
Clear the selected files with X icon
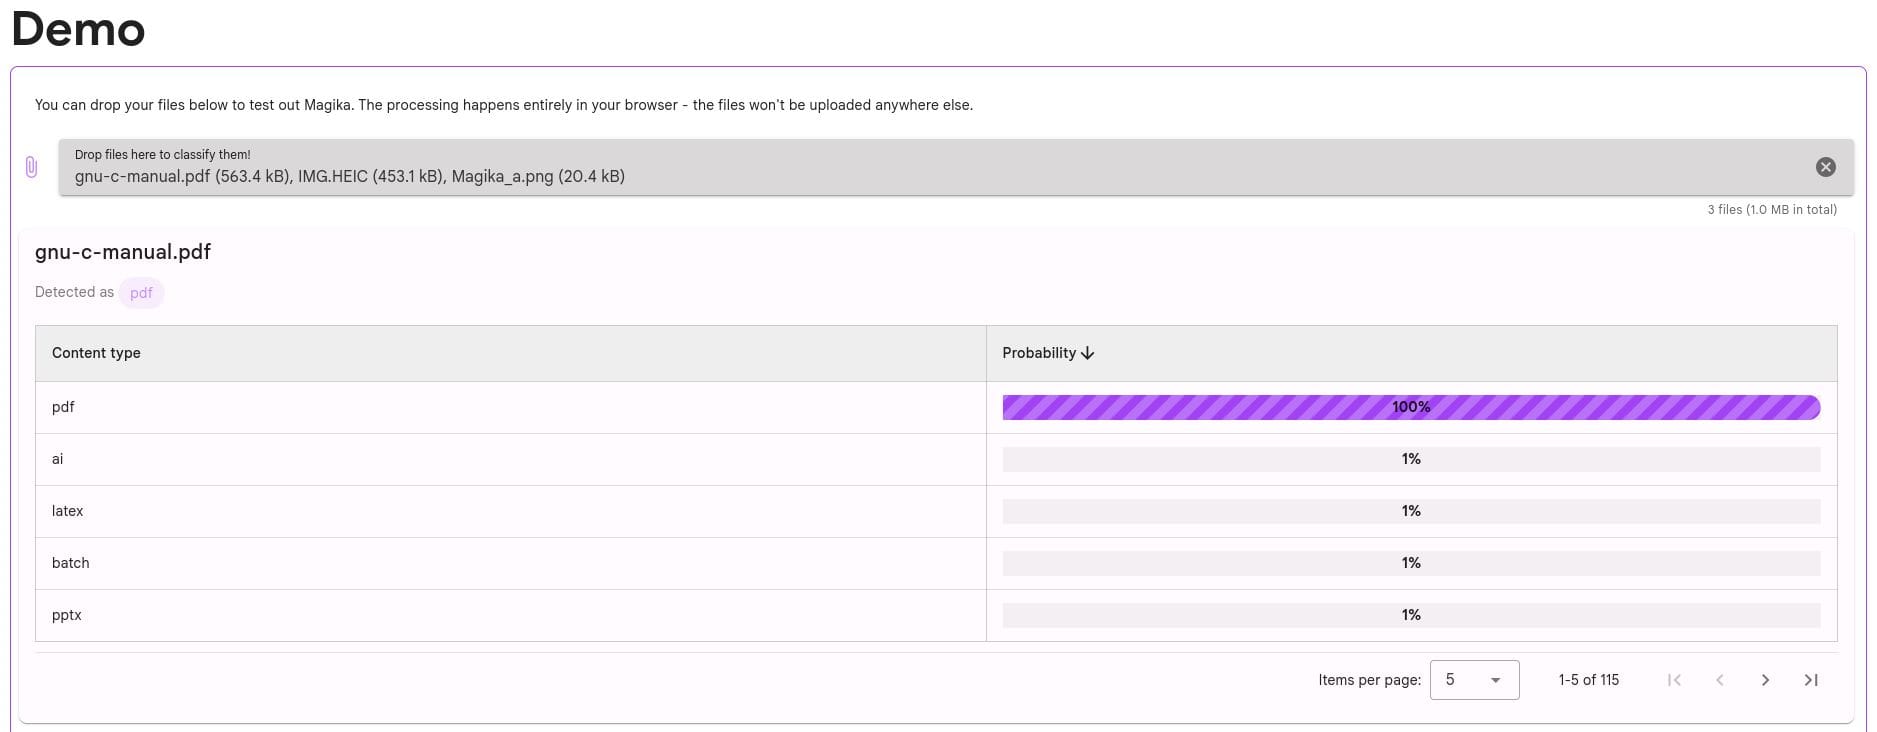tap(1825, 167)
